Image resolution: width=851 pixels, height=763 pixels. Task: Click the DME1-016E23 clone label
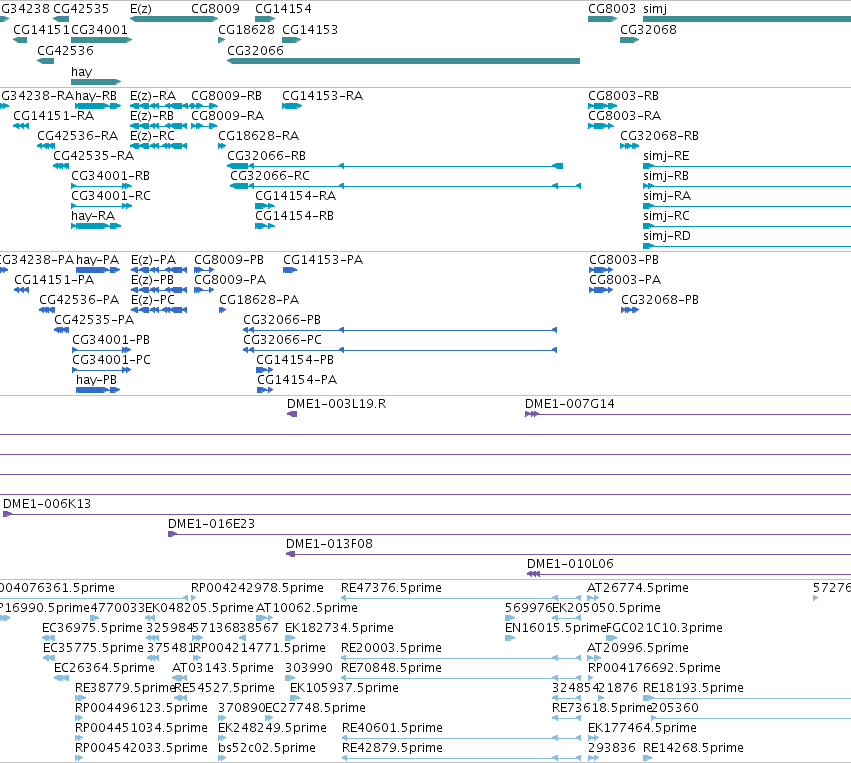pyautogui.click(x=211, y=524)
